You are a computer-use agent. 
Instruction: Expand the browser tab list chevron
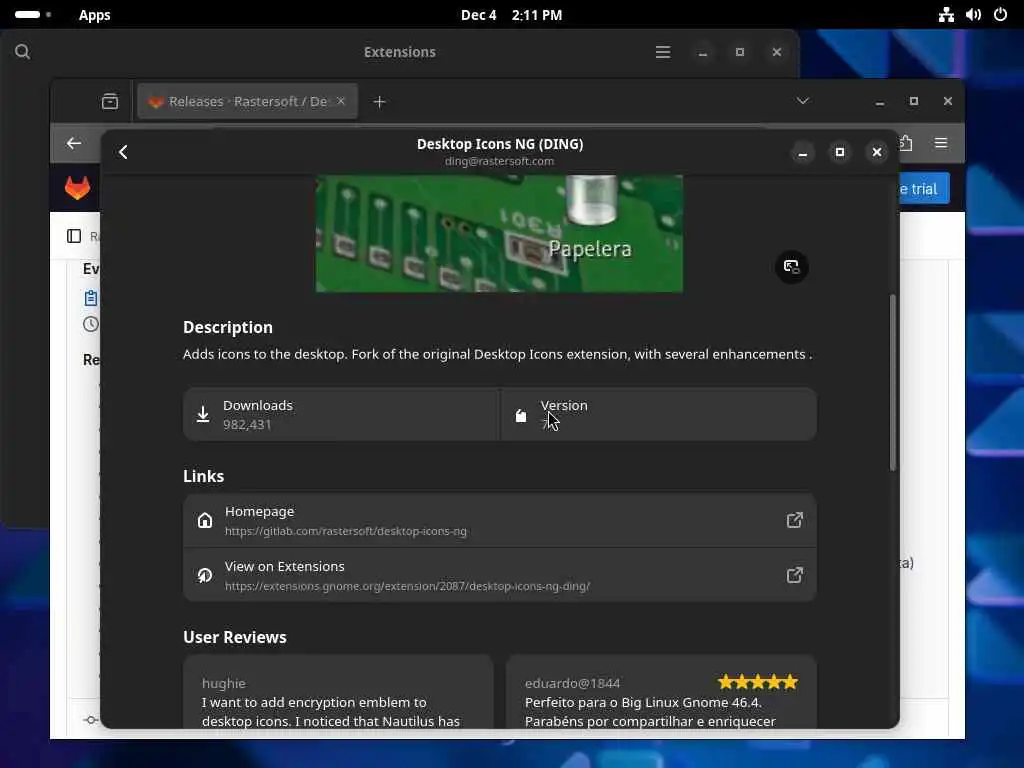coord(803,101)
